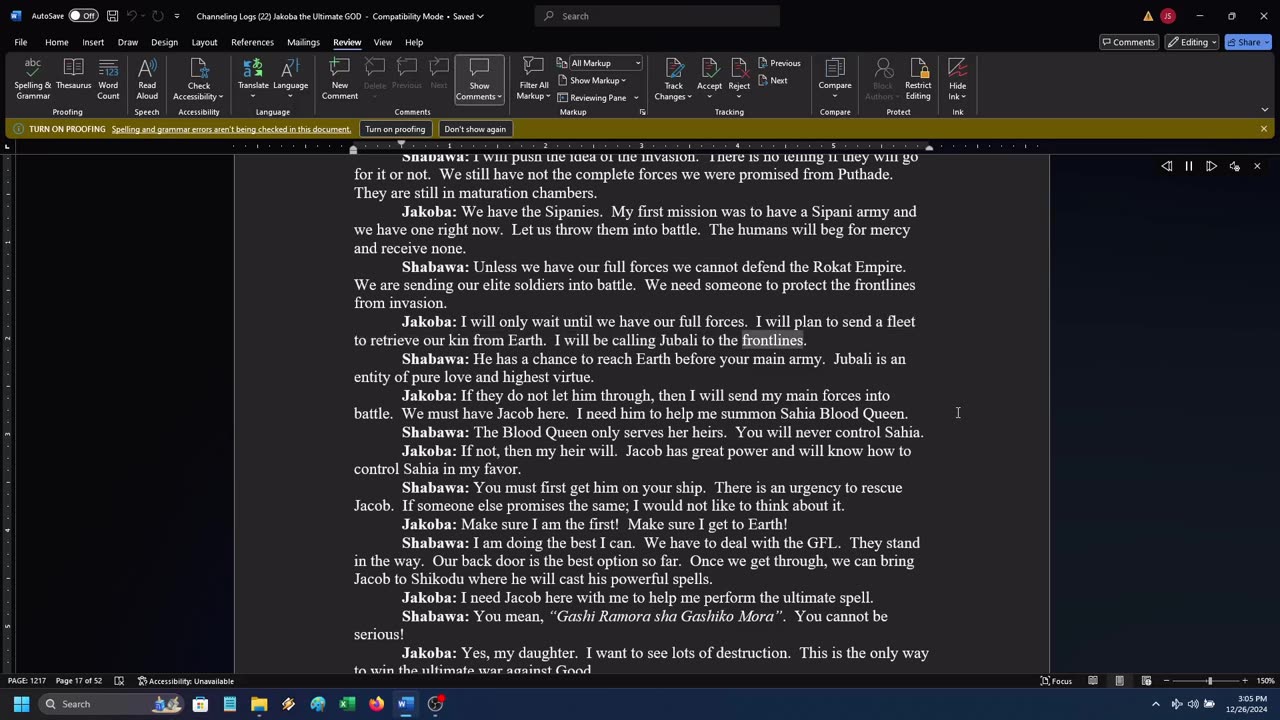Open the Language settings button
Screen dimensions: 1280x720
click(x=290, y=79)
